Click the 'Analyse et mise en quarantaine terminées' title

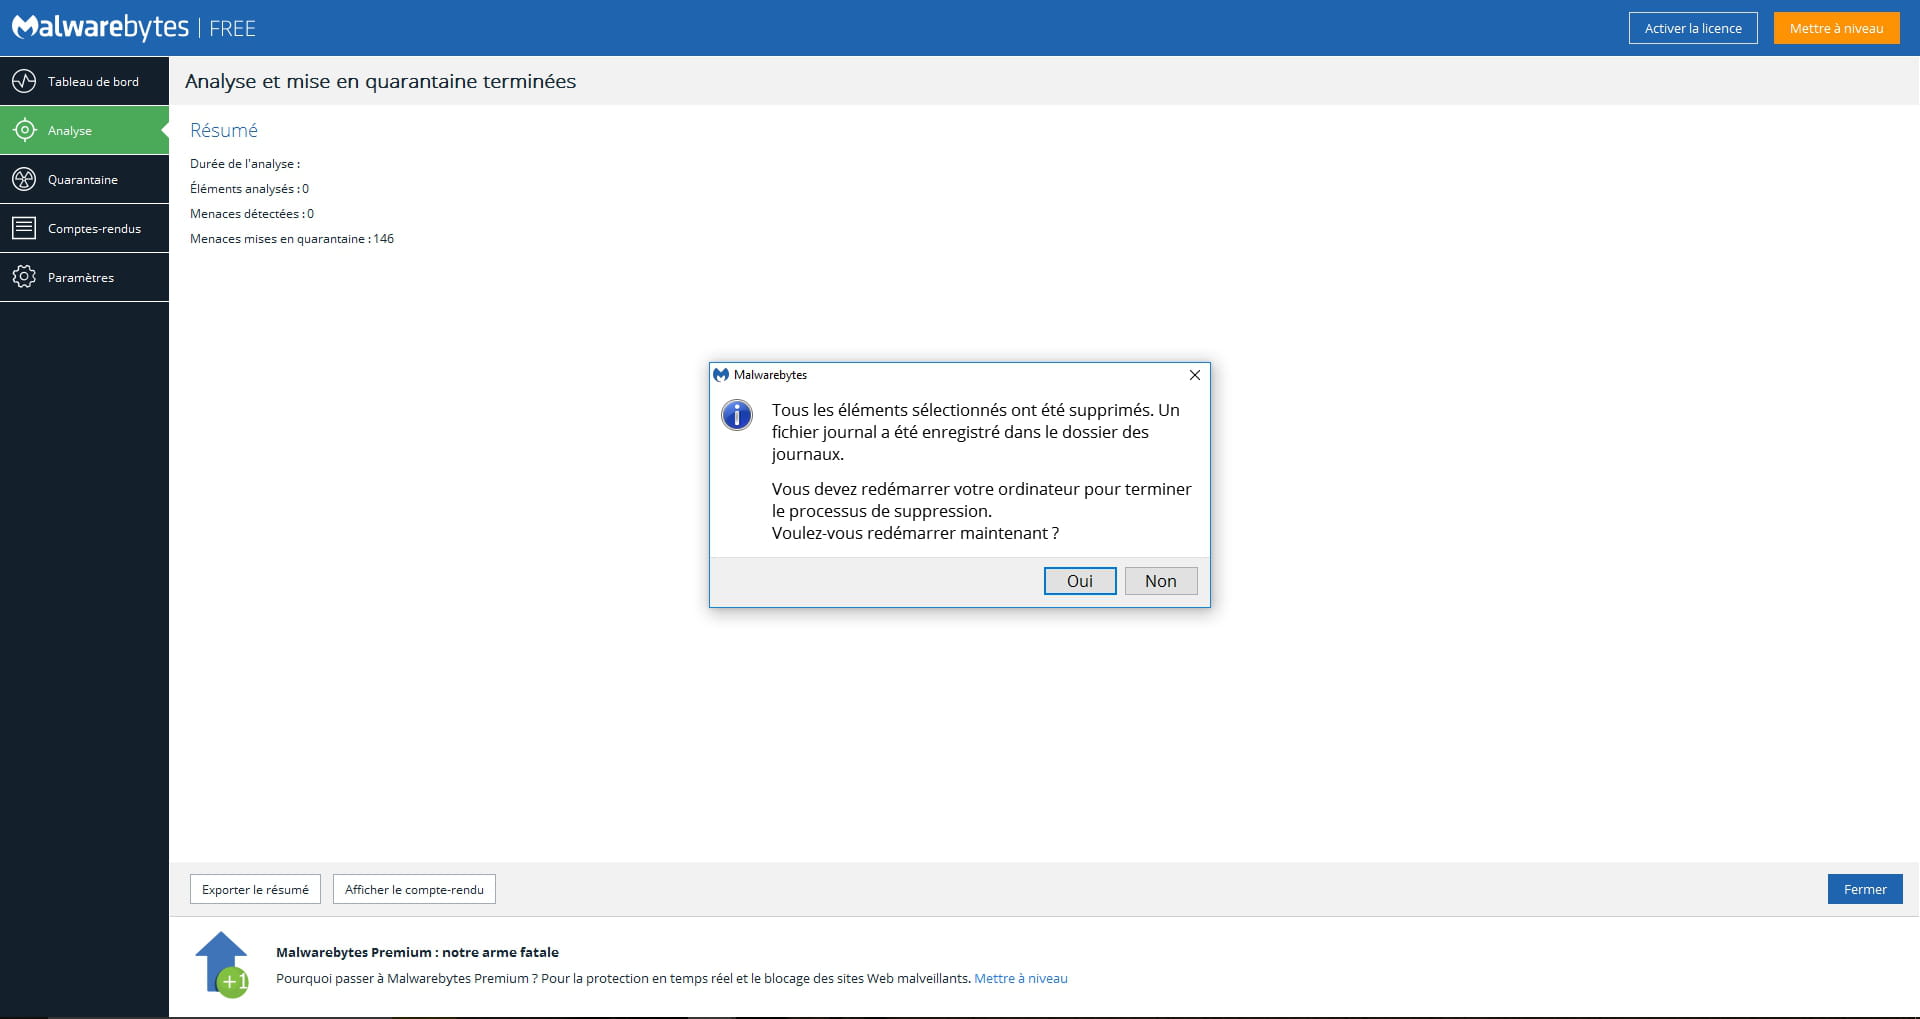(380, 81)
